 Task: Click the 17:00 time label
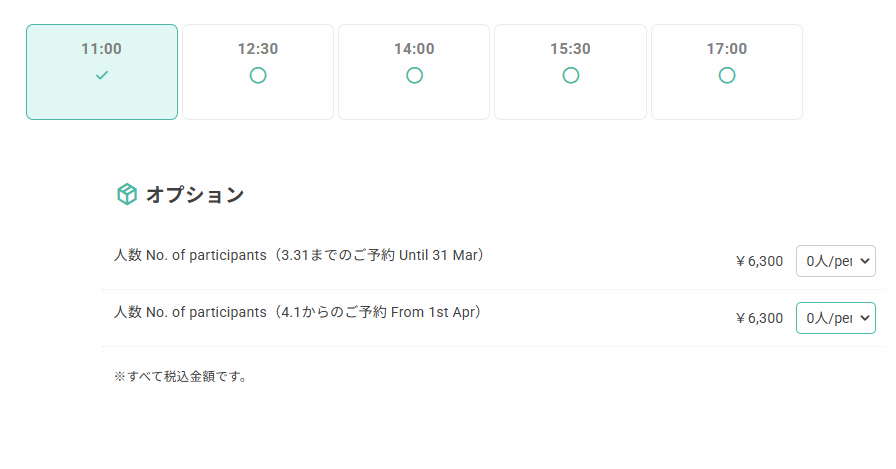click(727, 49)
